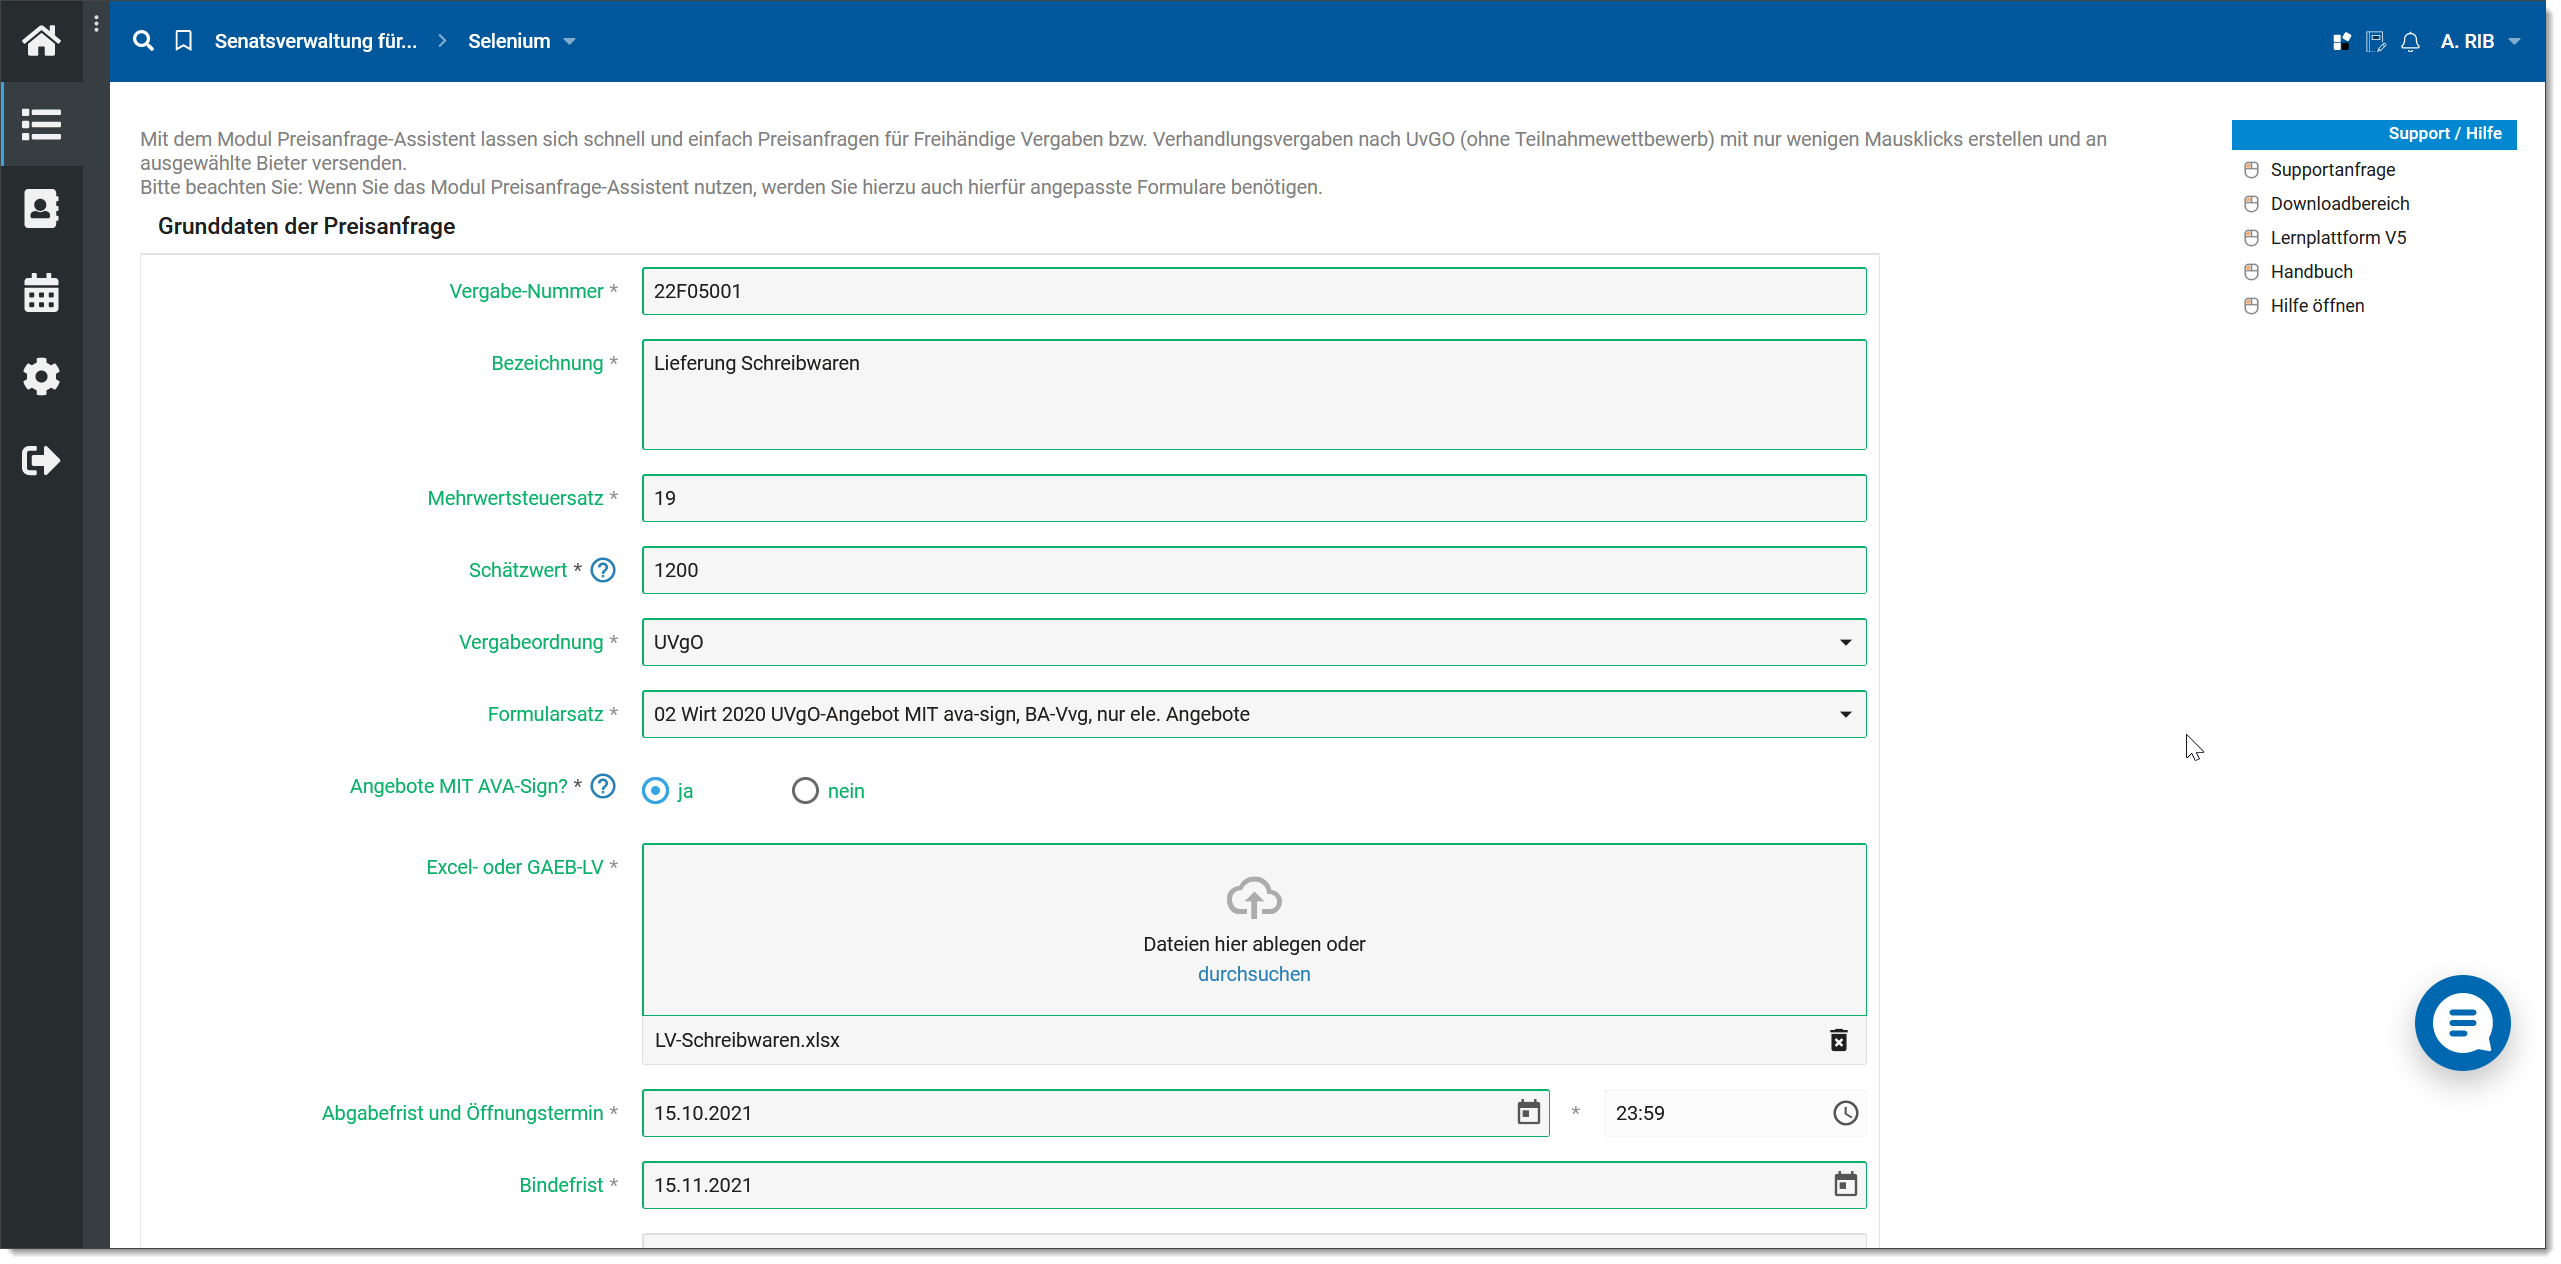2561x1264 pixels.
Task: Show help for Schätzwert field
Action: [x=603, y=570]
